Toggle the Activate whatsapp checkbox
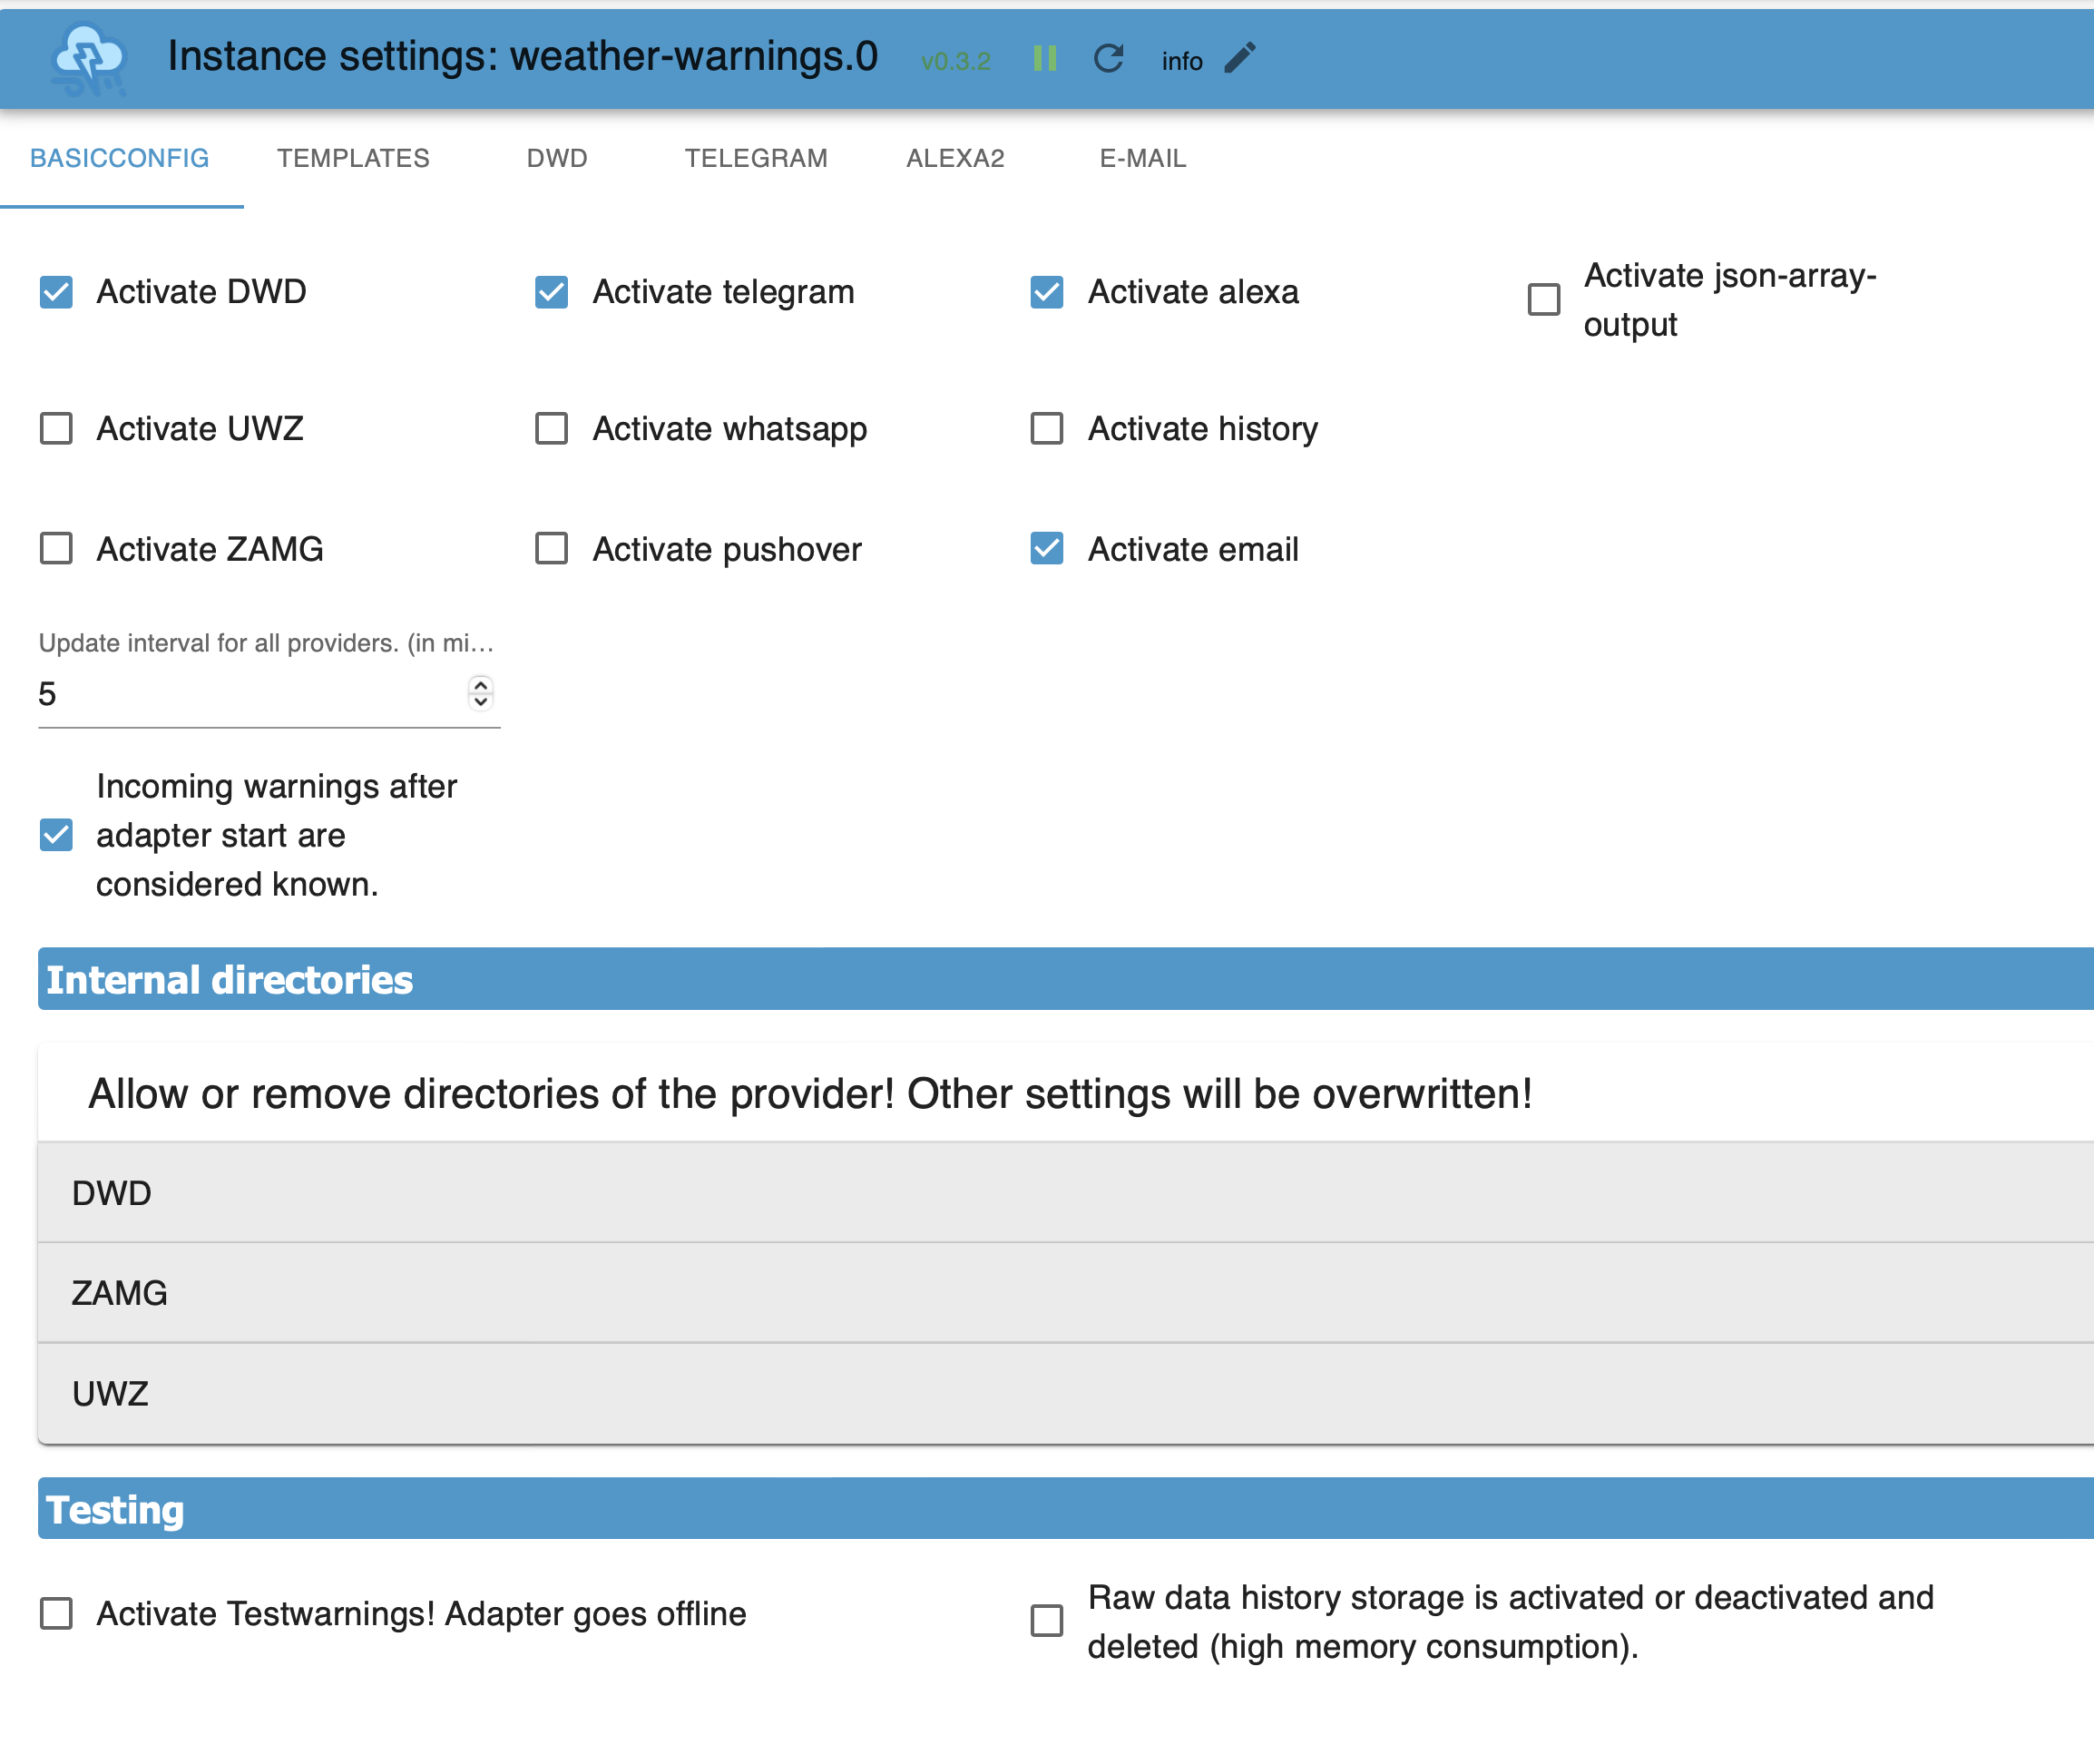This screenshot has height=1764, width=2094. [551, 429]
